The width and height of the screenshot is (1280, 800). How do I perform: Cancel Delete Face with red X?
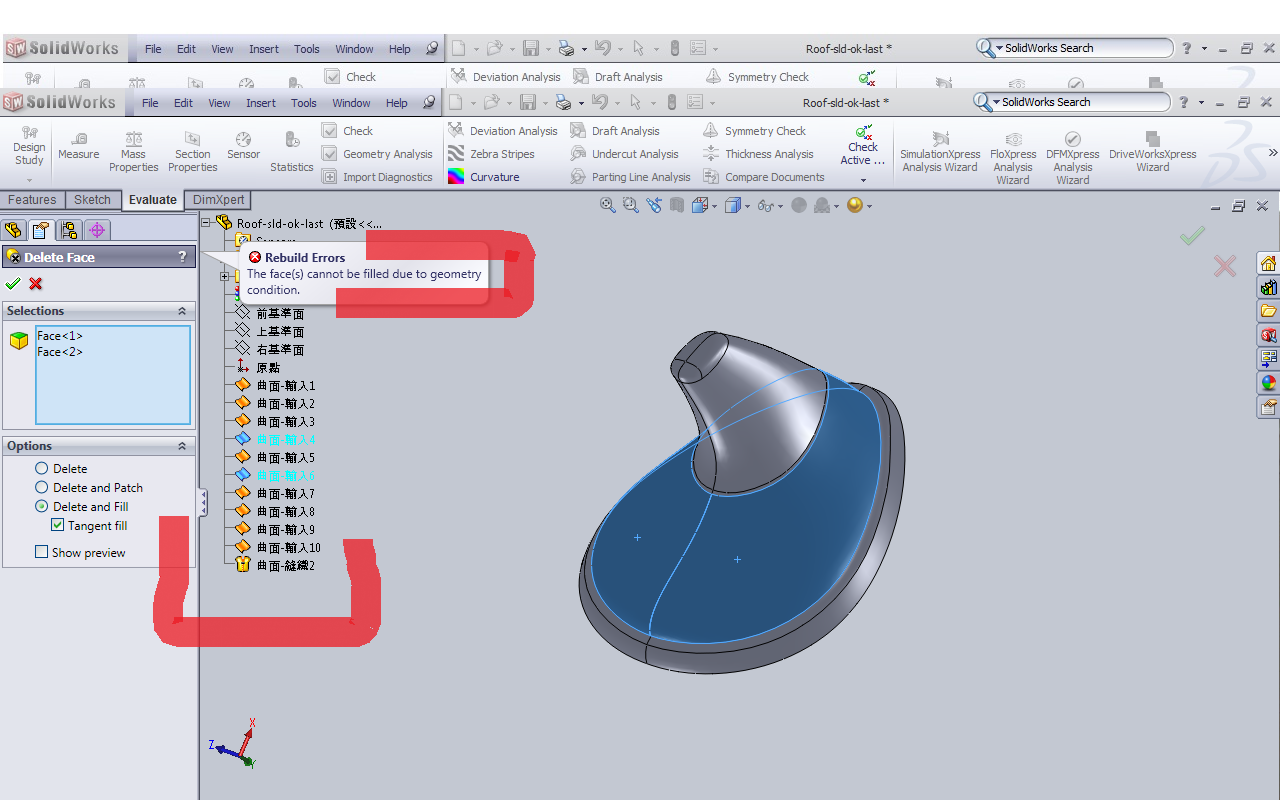(x=36, y=283)
